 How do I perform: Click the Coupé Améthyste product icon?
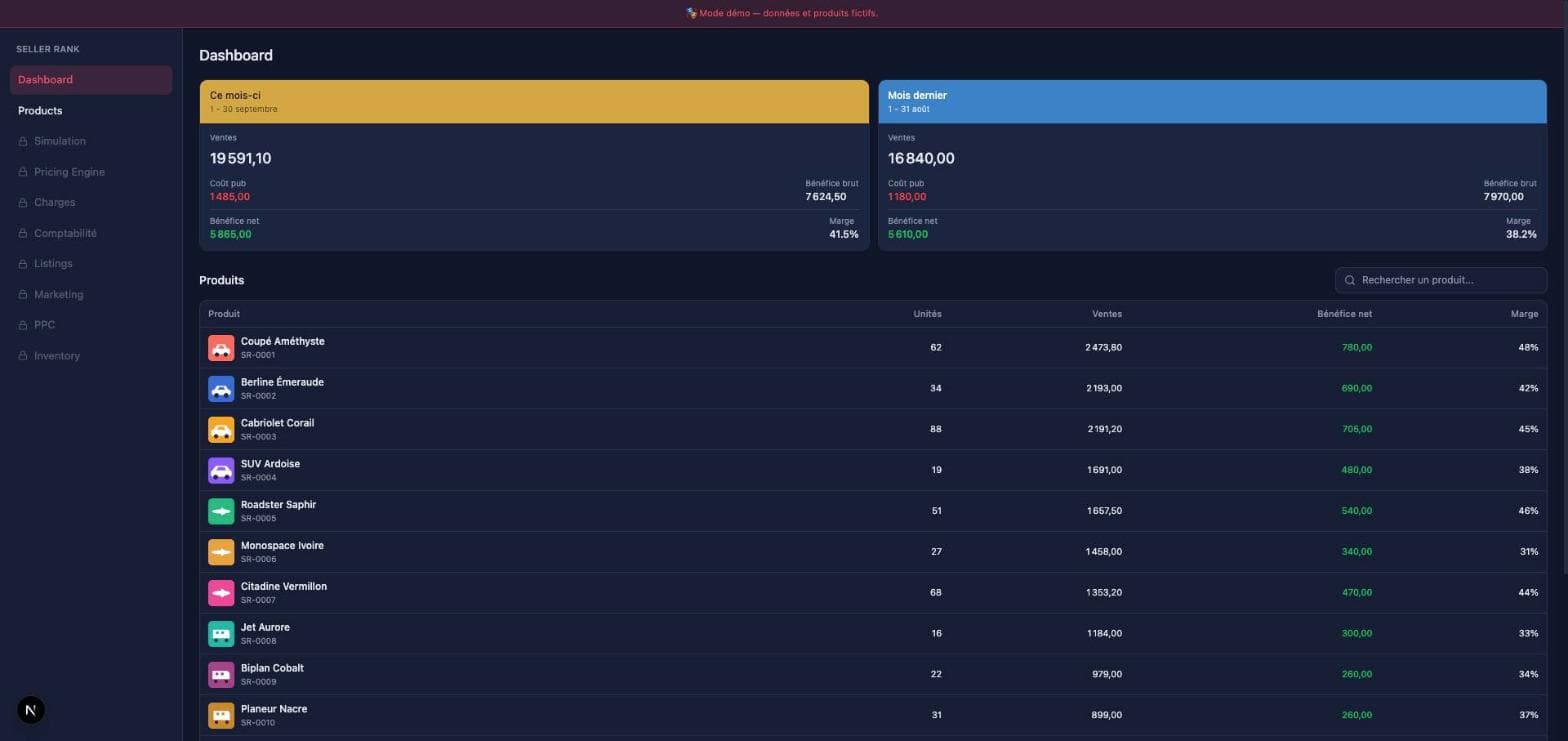(x=221, y=348)
